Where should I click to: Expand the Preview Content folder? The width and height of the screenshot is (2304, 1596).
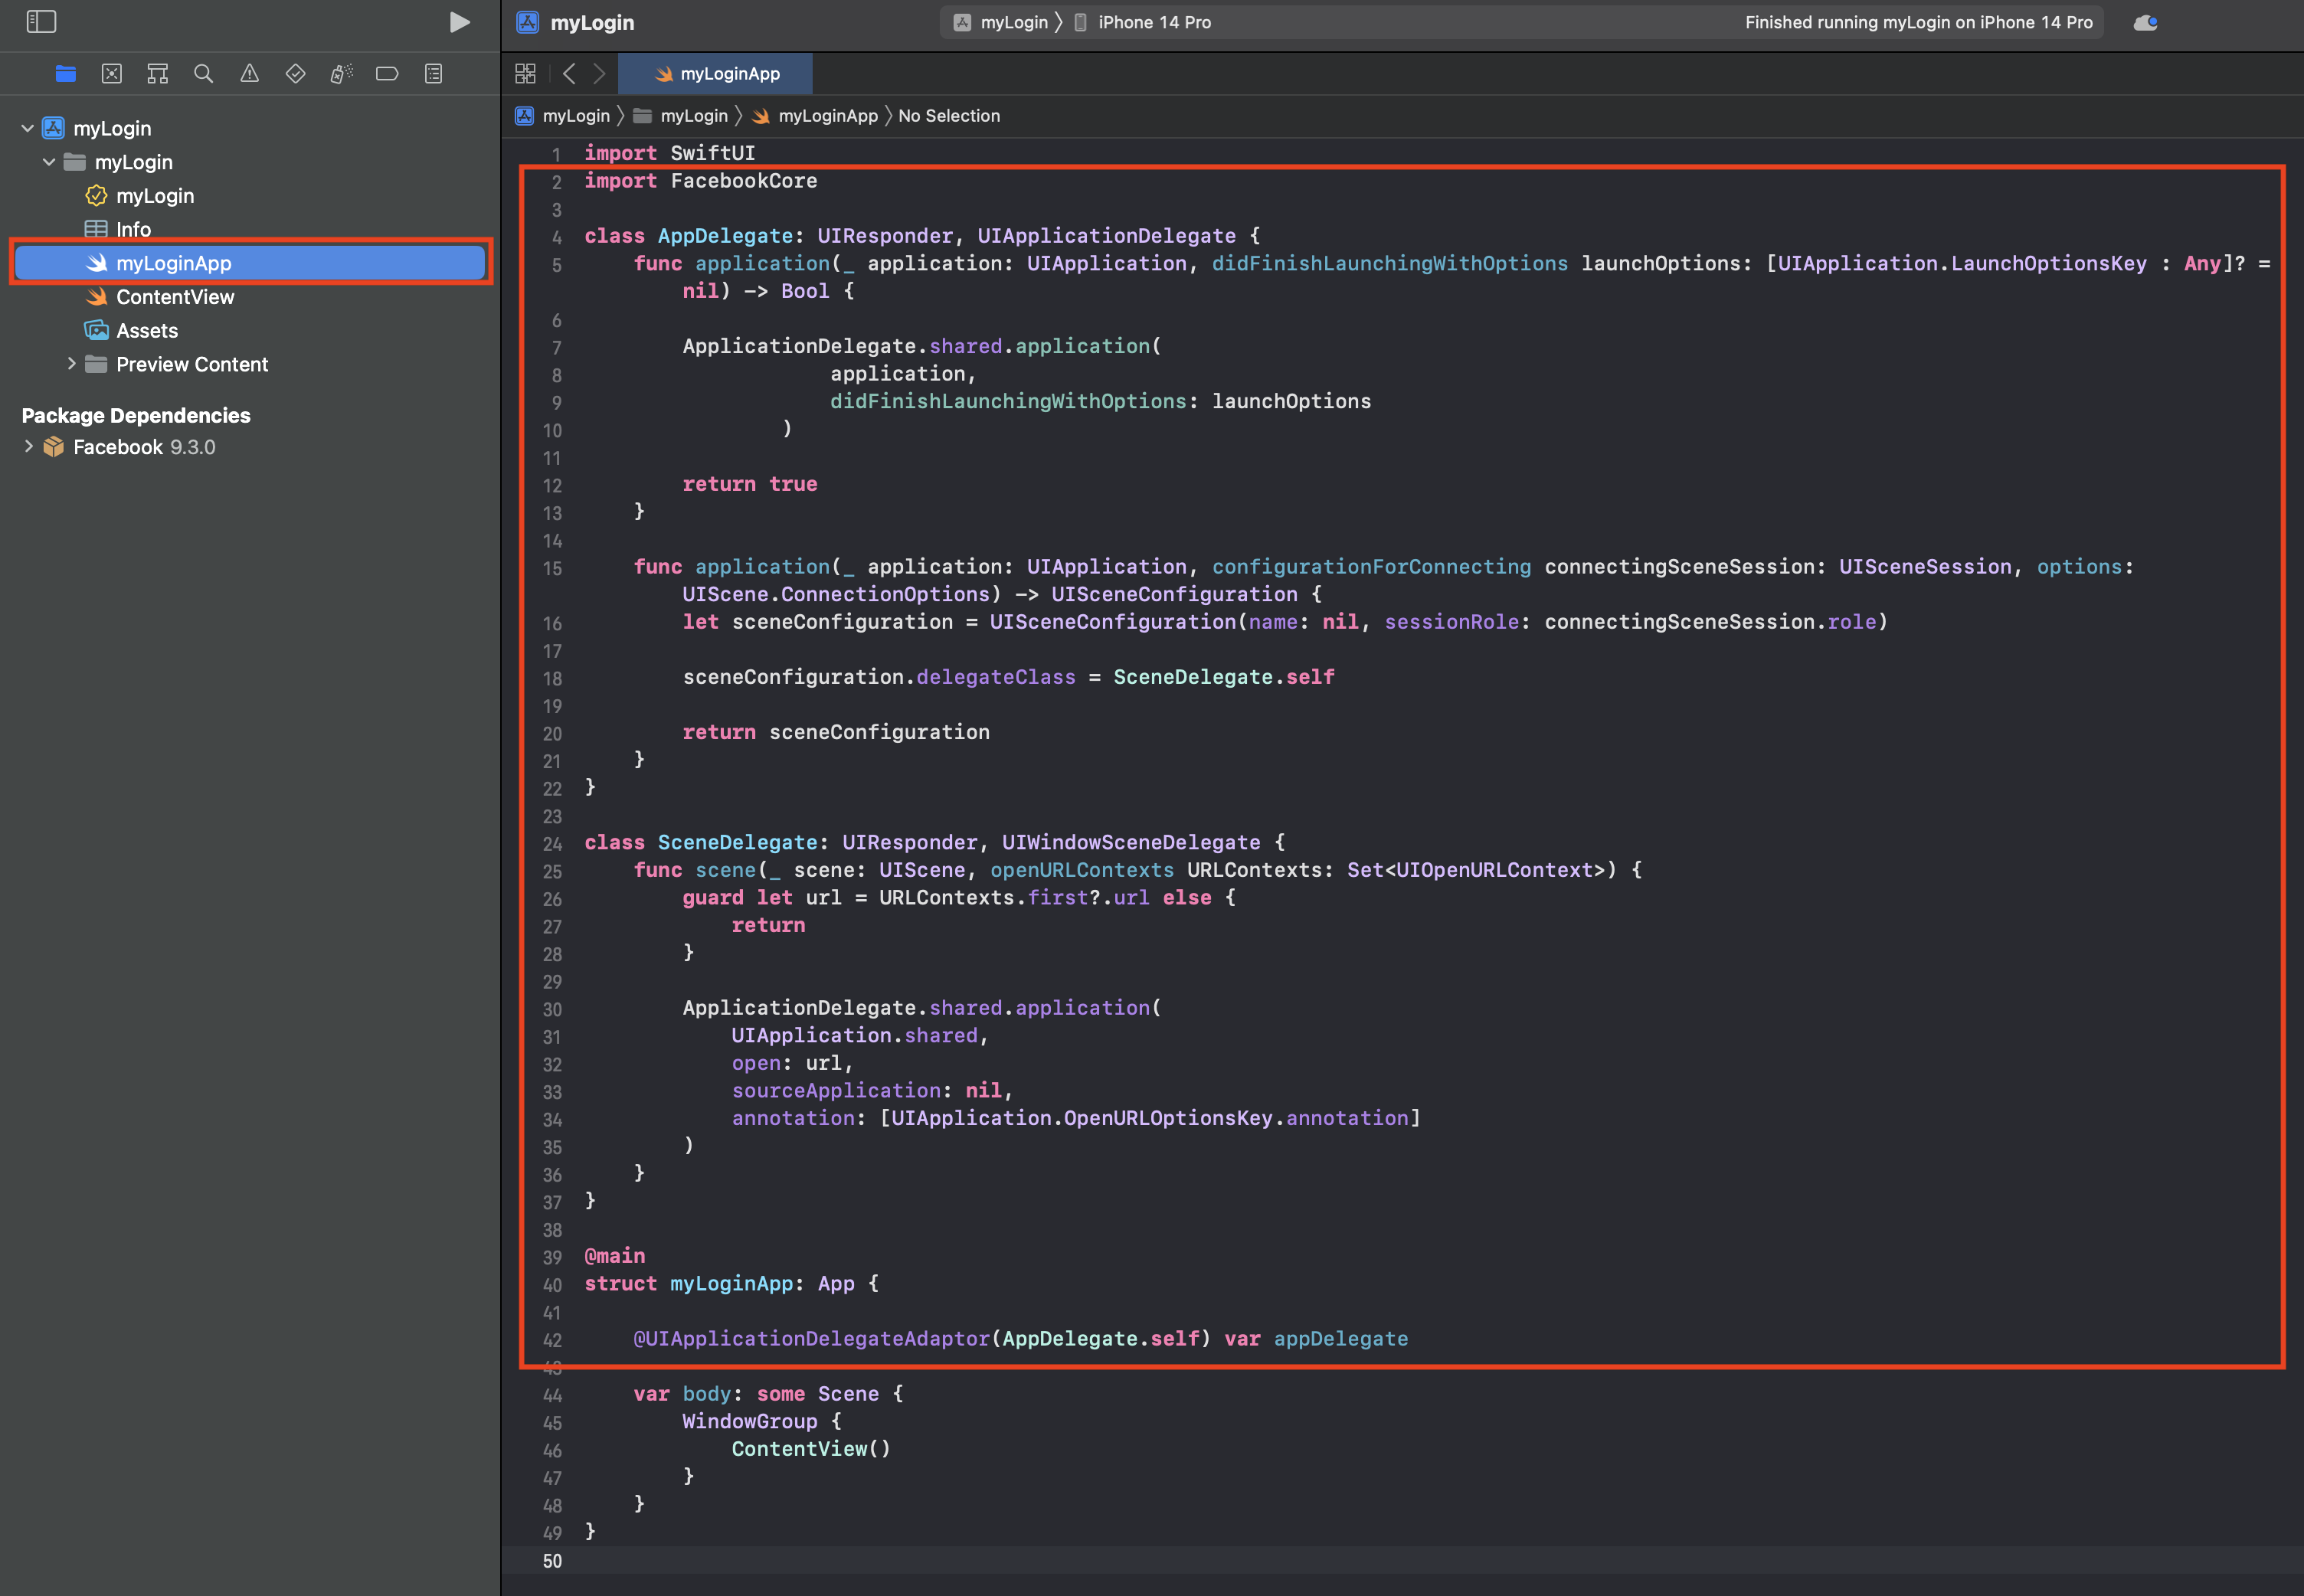pos(71,364)
